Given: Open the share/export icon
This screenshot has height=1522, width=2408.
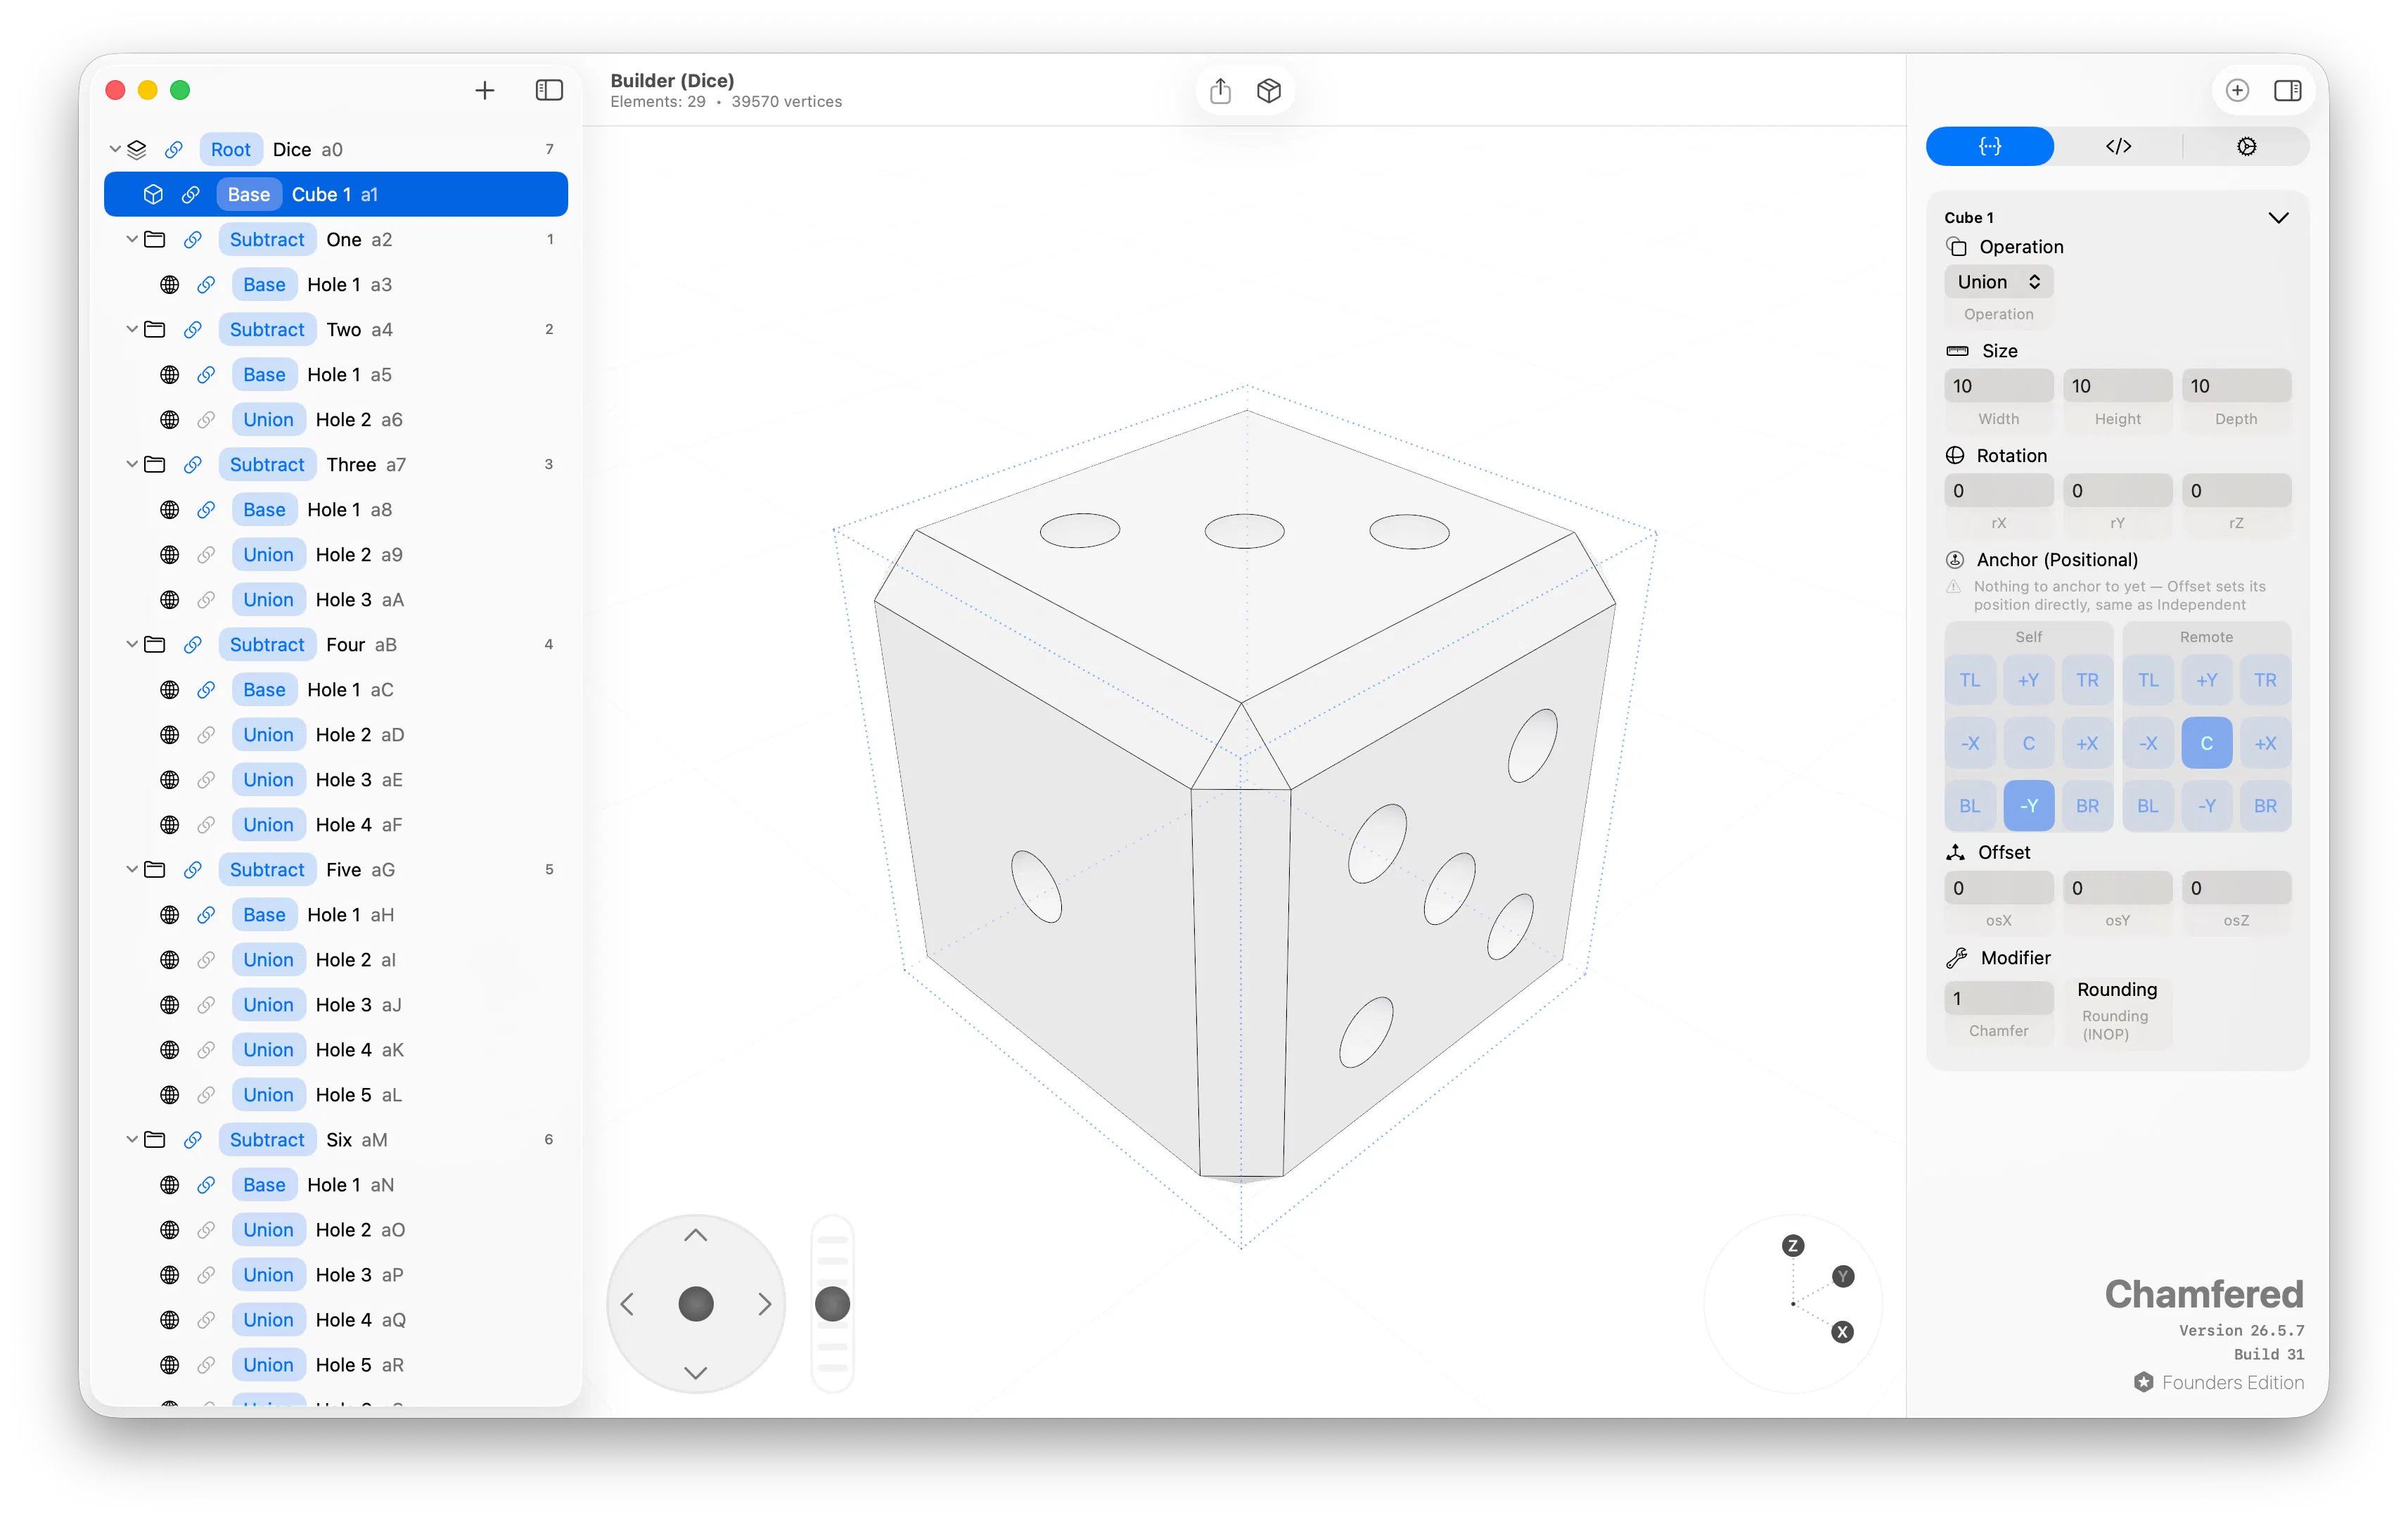Looking at the screenshot, I should 1219,91.
